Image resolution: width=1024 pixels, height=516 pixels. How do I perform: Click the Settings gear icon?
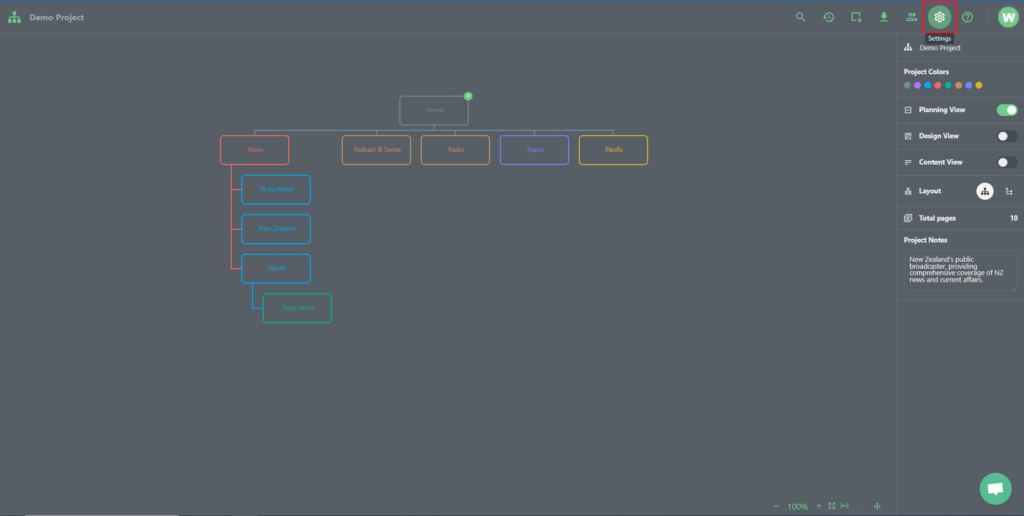pos(939,17)
